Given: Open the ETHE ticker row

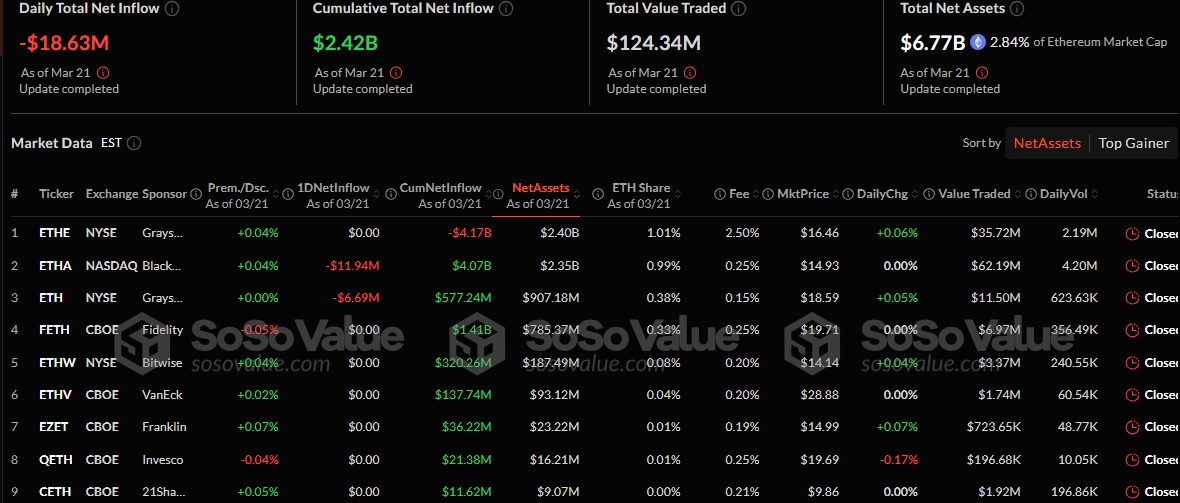Looking at the screenshot, I should pyautogui.click(x=54, y=233).
